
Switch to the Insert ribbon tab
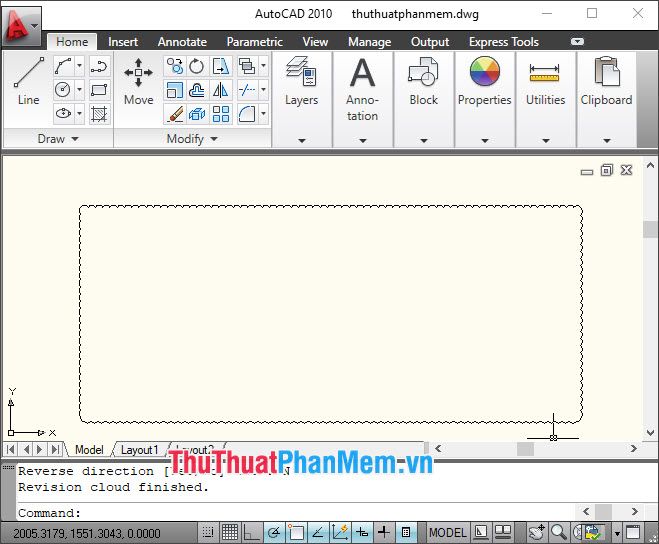coord(123,42)
